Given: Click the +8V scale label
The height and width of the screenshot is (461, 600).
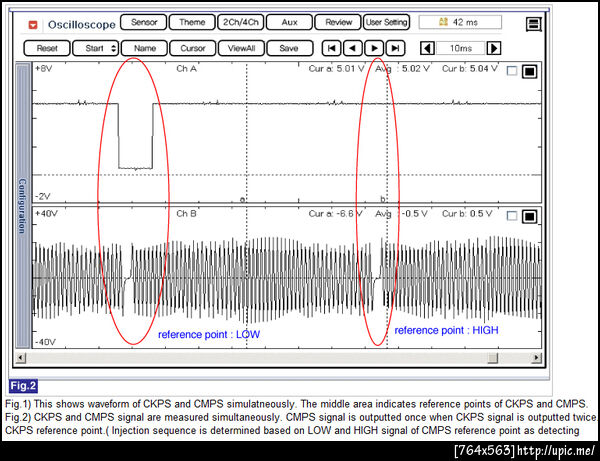Looking at the screenshot, I should coord(43,69).
